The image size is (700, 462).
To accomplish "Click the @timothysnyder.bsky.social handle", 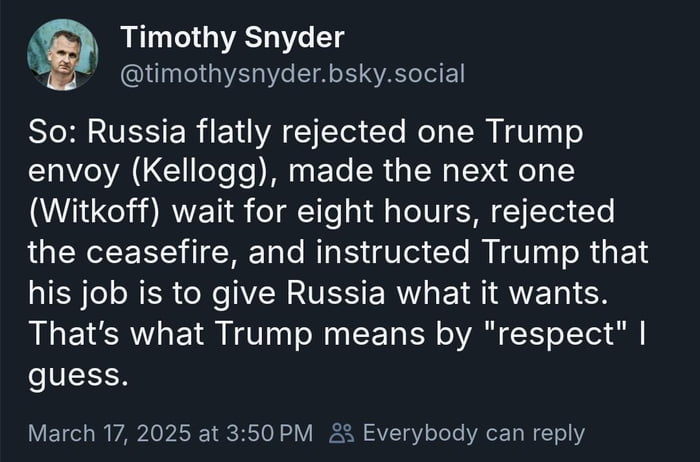I will click(292, 74).
